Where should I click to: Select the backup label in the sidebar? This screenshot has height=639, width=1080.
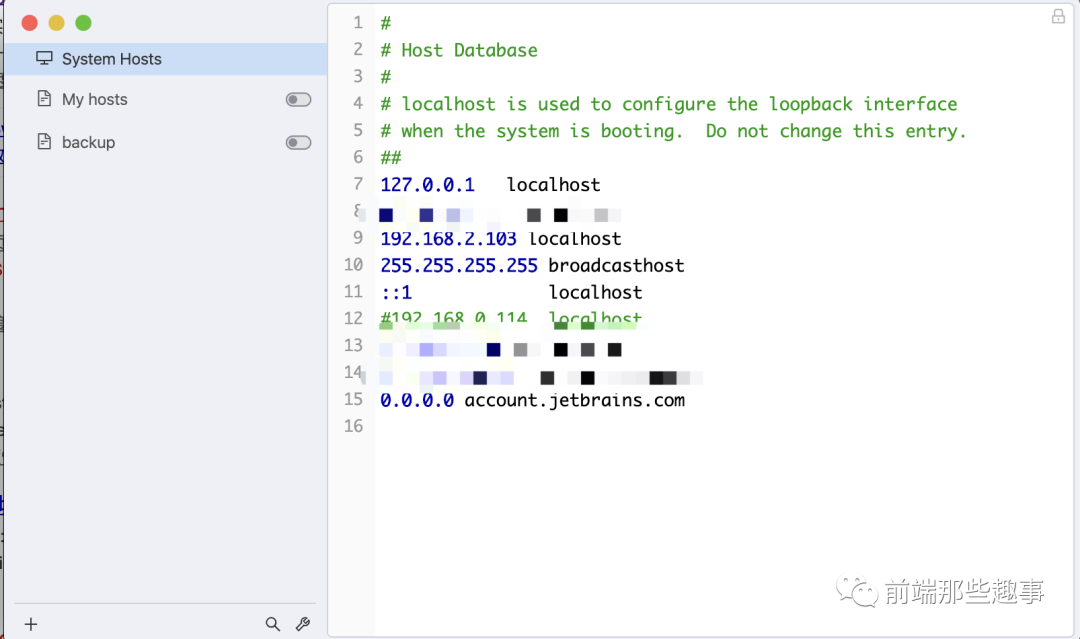coord(88,142)
